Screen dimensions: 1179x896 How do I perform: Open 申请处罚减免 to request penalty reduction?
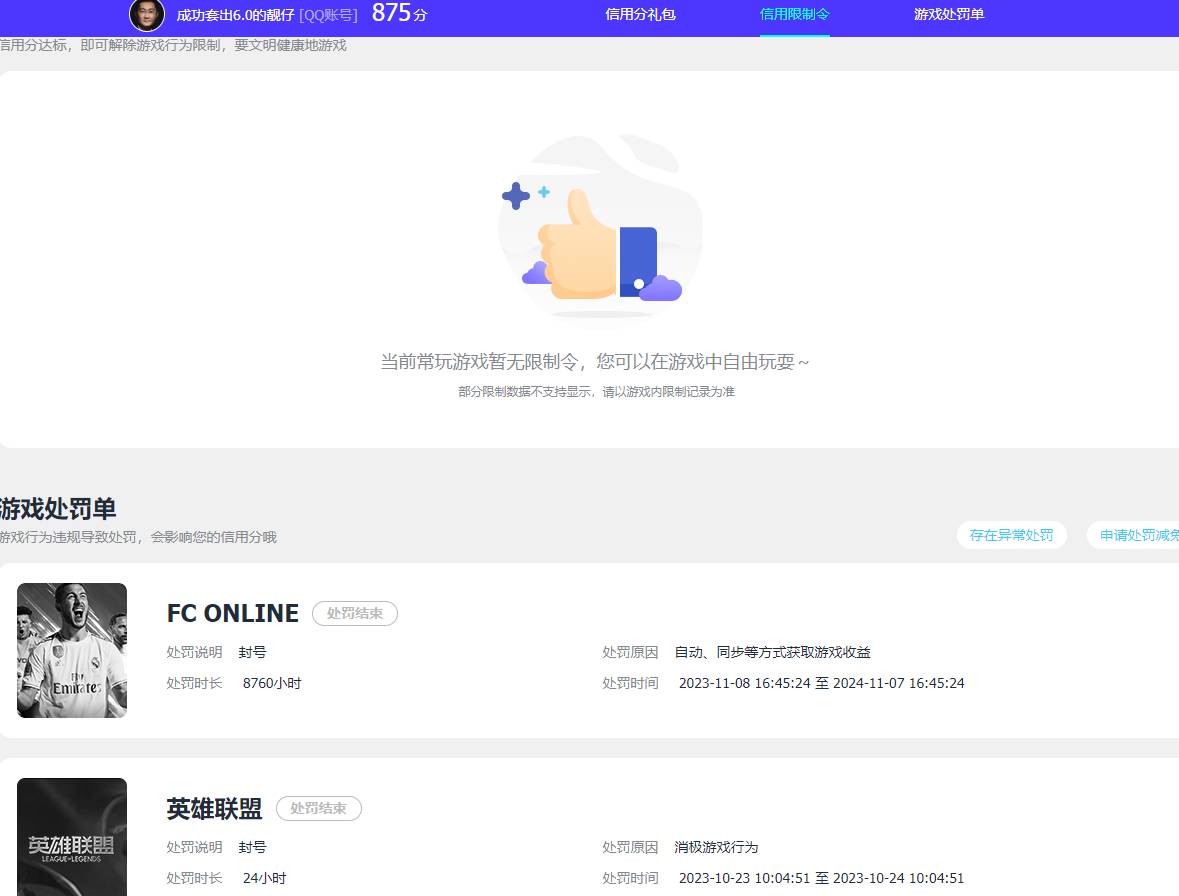pyautogui.click(x=1140, y=535)
